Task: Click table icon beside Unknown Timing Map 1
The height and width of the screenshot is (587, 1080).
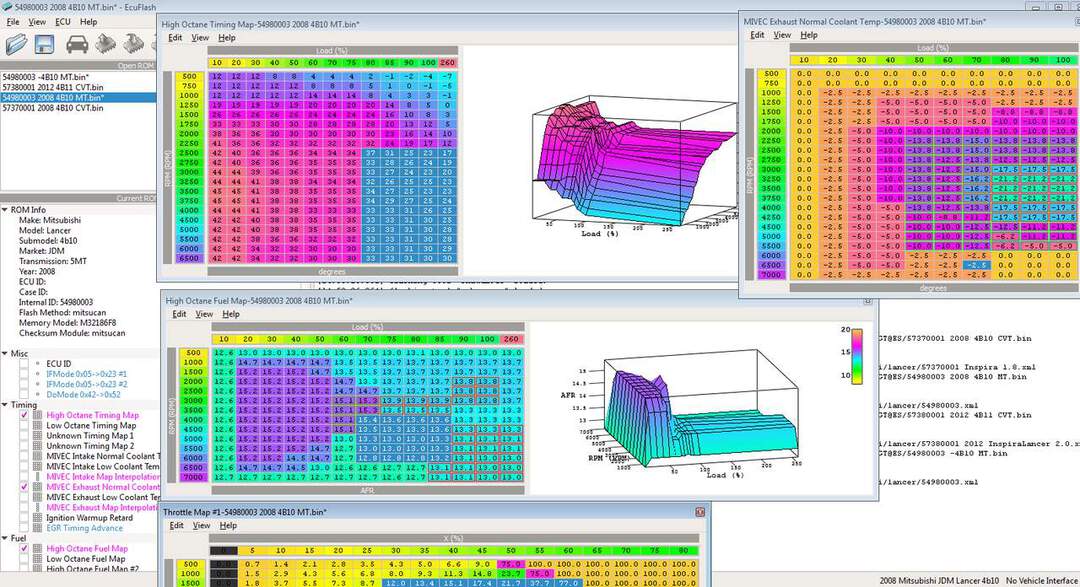Action: pos(37,436)
